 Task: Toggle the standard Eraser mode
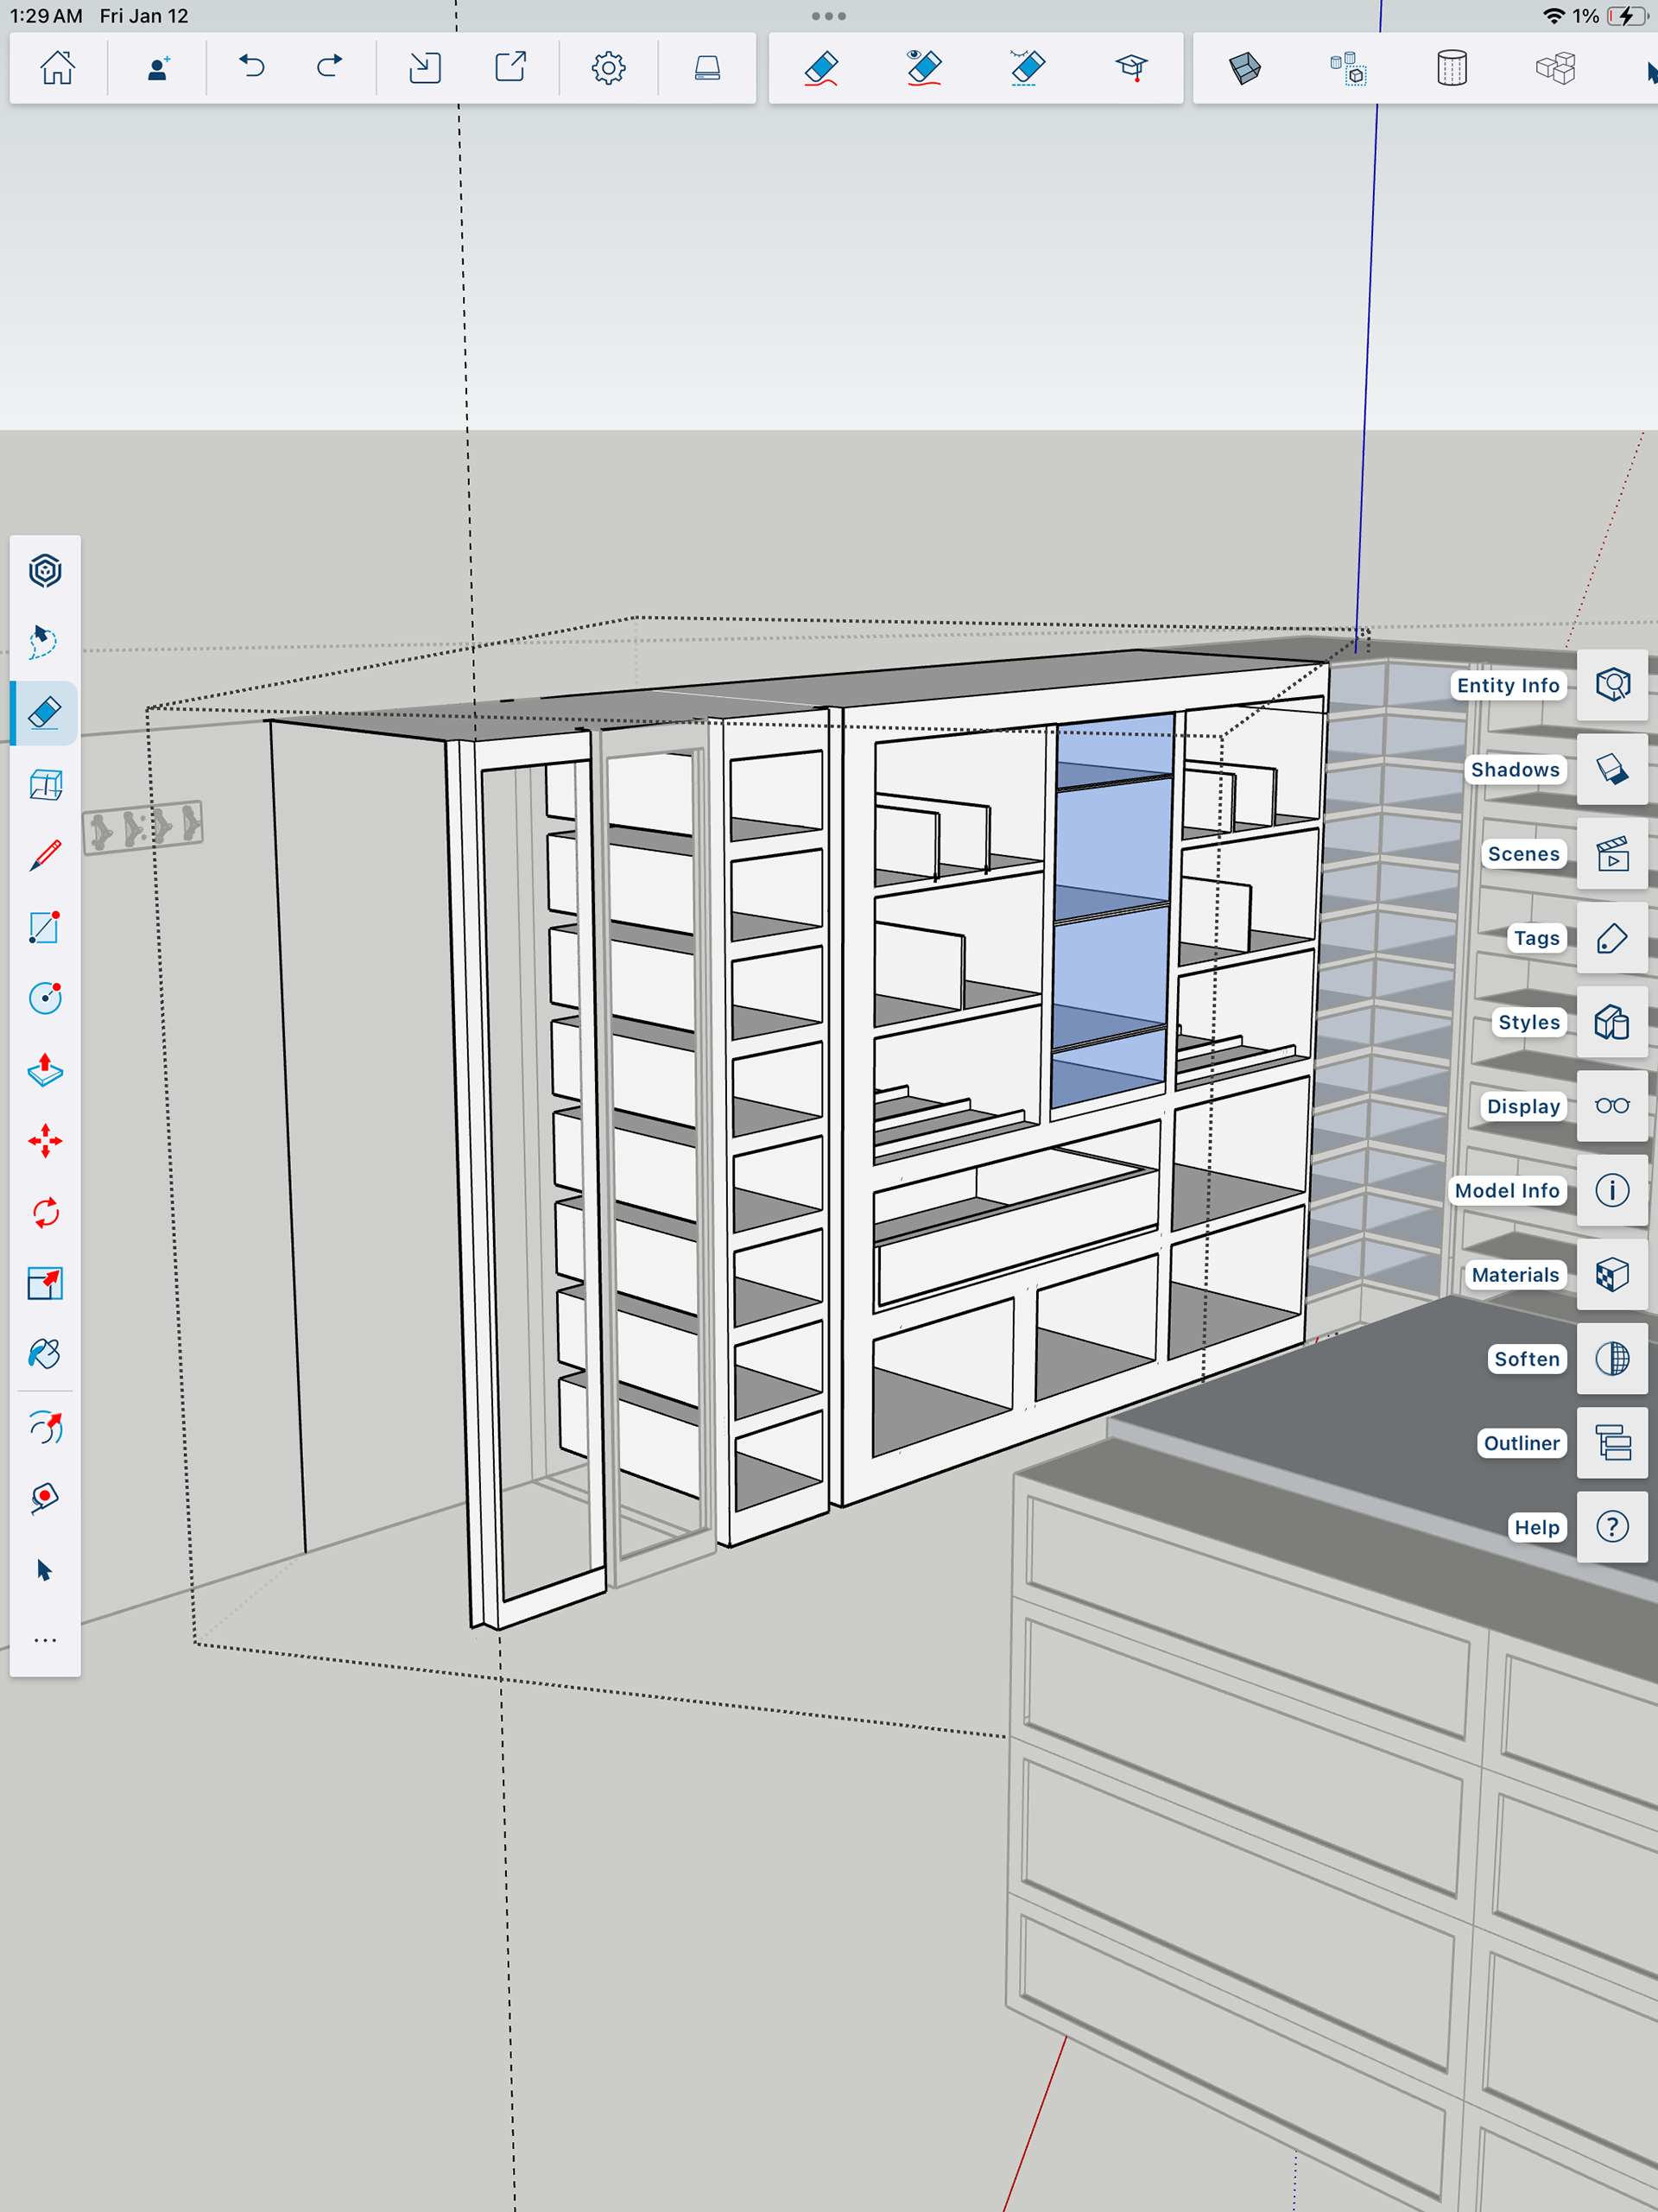coord(820,68)
